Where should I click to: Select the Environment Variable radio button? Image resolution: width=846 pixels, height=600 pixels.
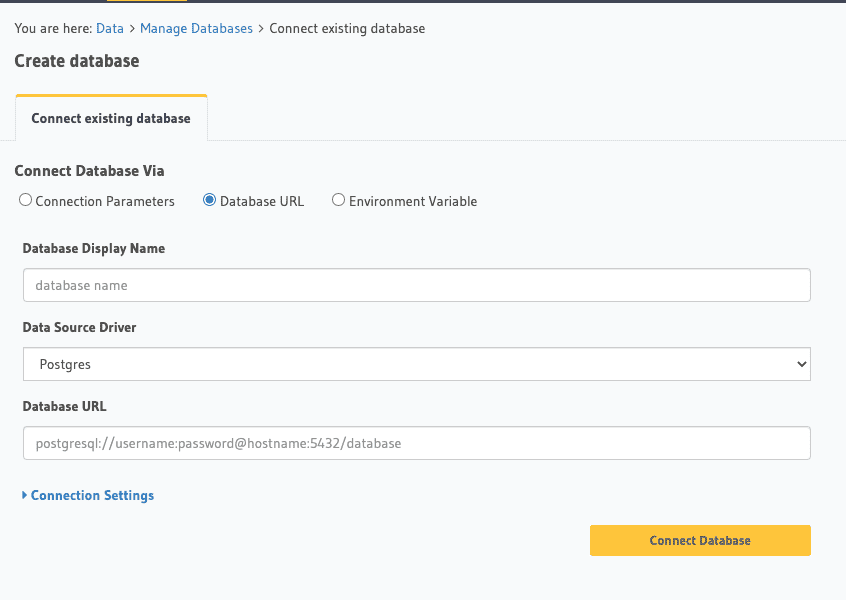coord(338,199)
